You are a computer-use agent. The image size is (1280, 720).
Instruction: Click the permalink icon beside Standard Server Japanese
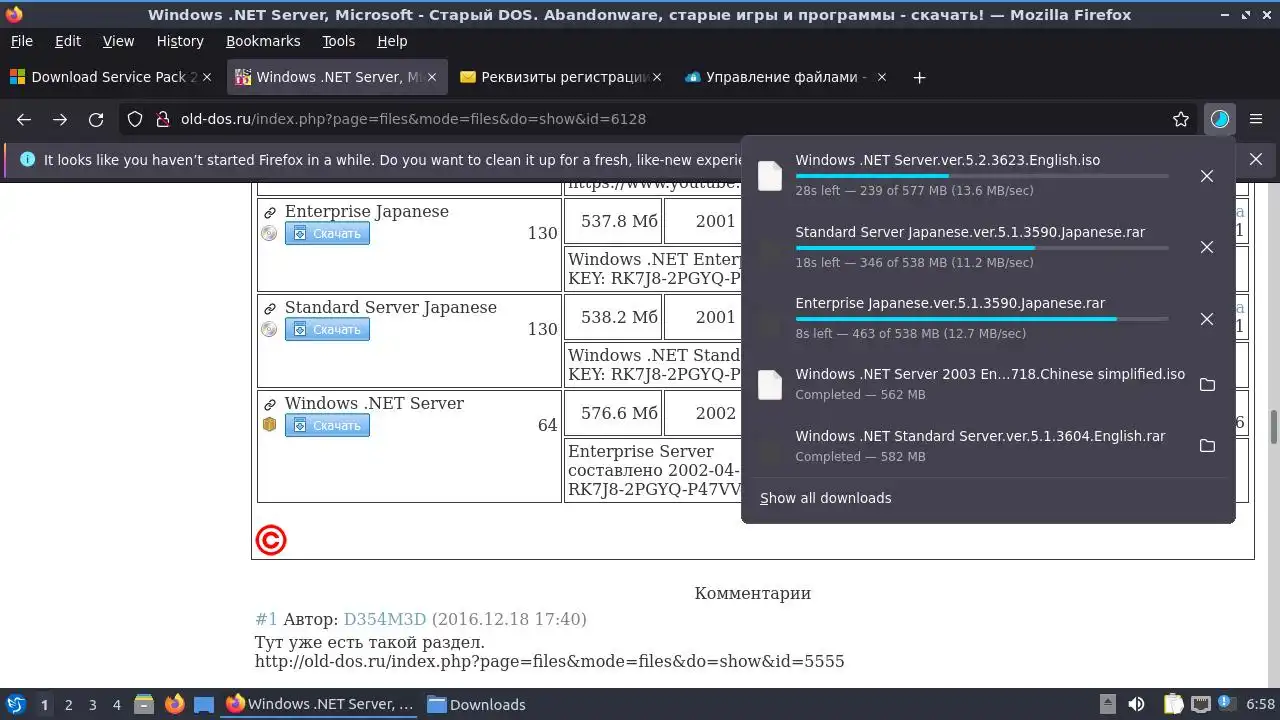(x=270, y=308)
